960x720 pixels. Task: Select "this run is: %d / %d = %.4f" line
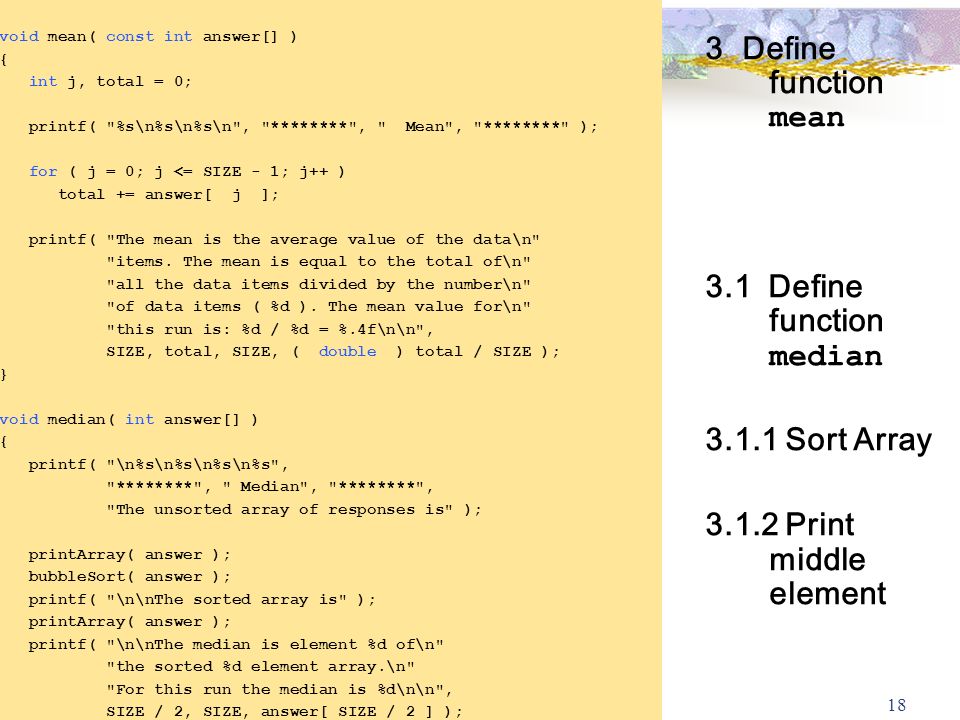tap(270, 329)
